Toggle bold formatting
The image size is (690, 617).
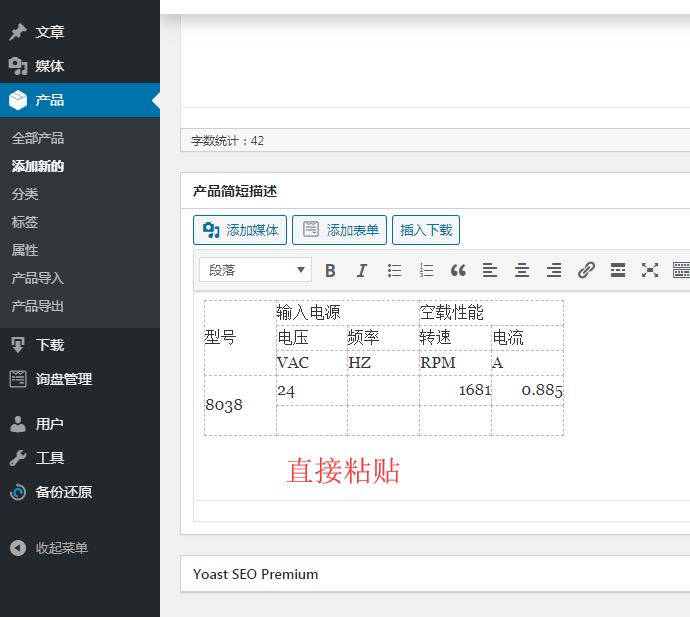pyautogui.click(x=330, y=270)
